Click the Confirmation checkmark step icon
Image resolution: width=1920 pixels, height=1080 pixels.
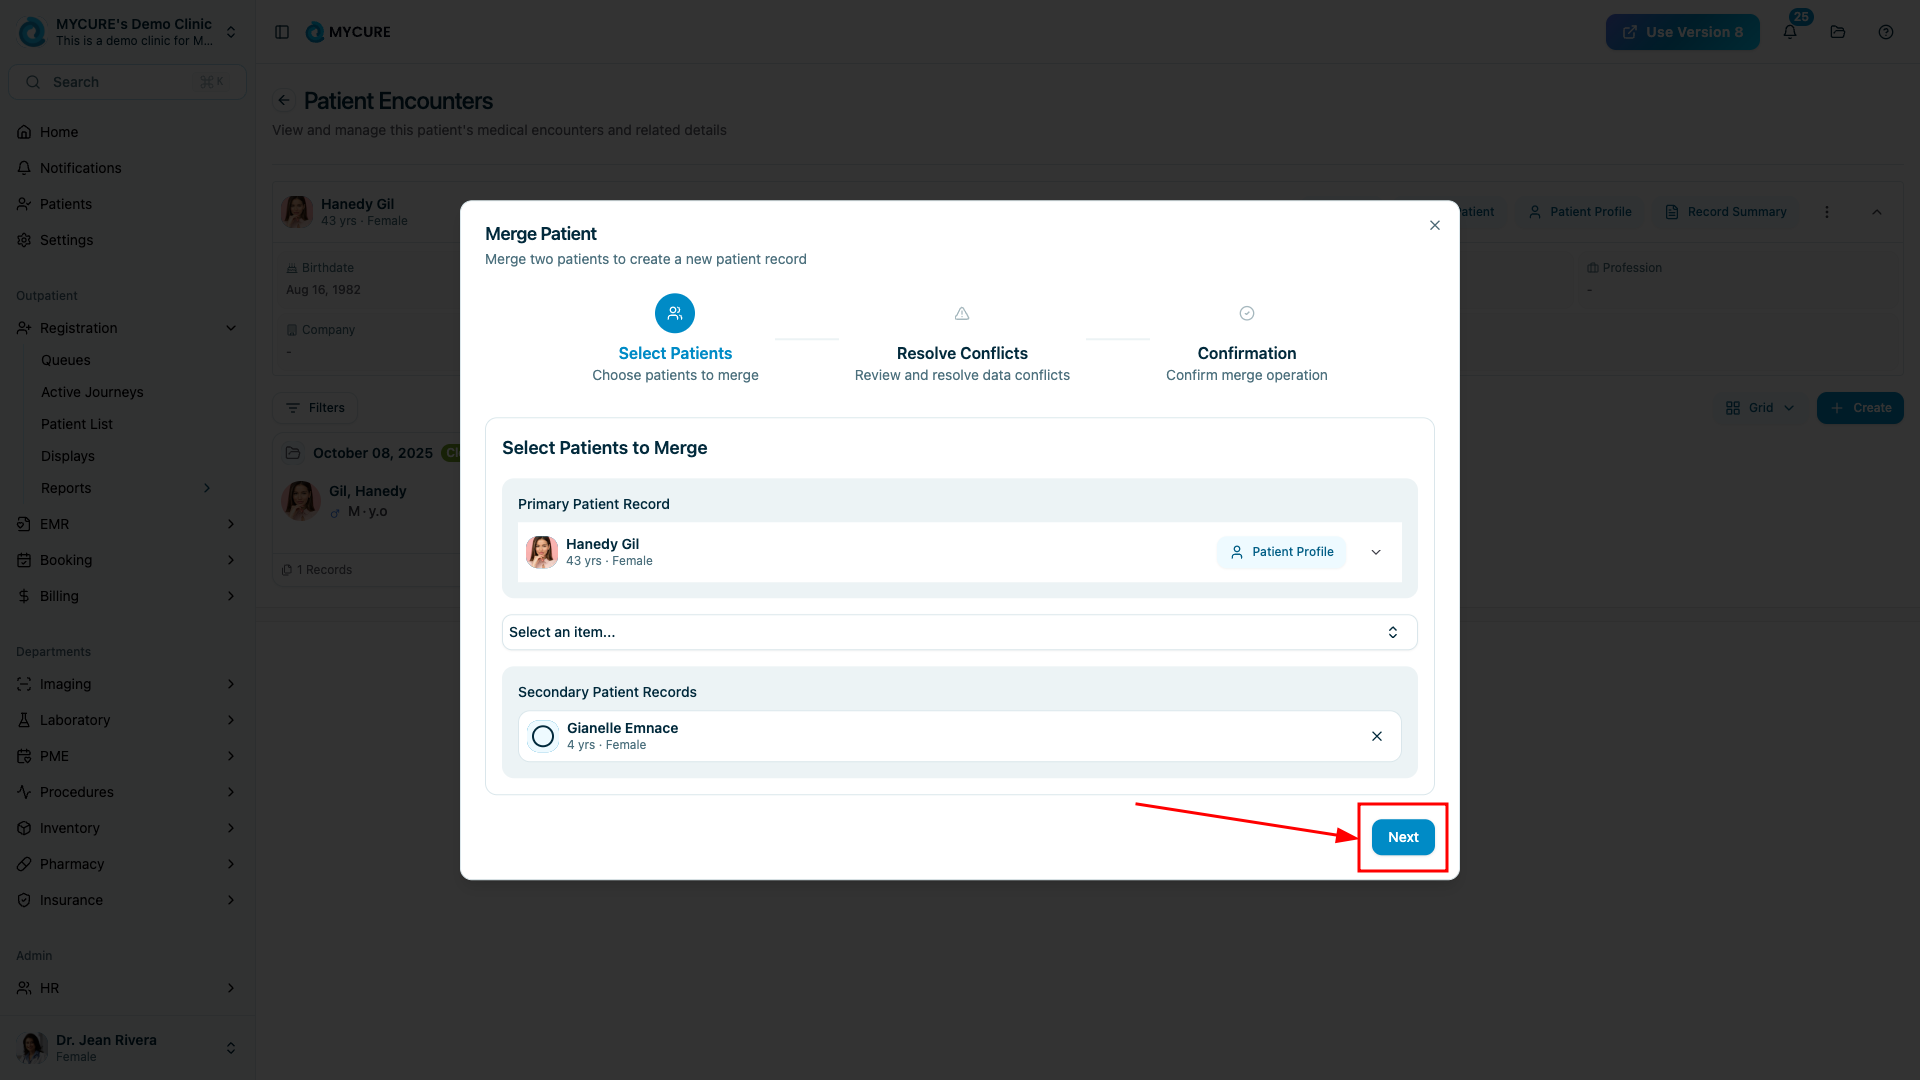[1247, 313]
